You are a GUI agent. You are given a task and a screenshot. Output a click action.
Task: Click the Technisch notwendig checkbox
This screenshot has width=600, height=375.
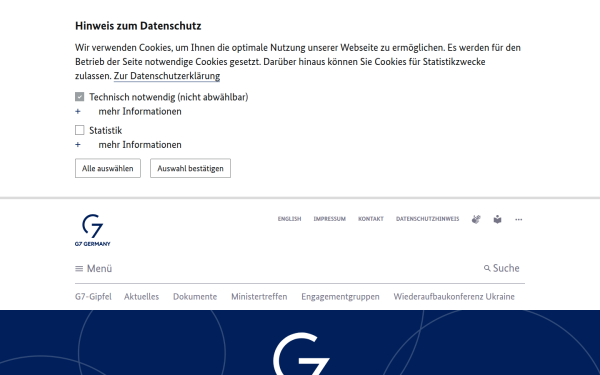[80, 97]
